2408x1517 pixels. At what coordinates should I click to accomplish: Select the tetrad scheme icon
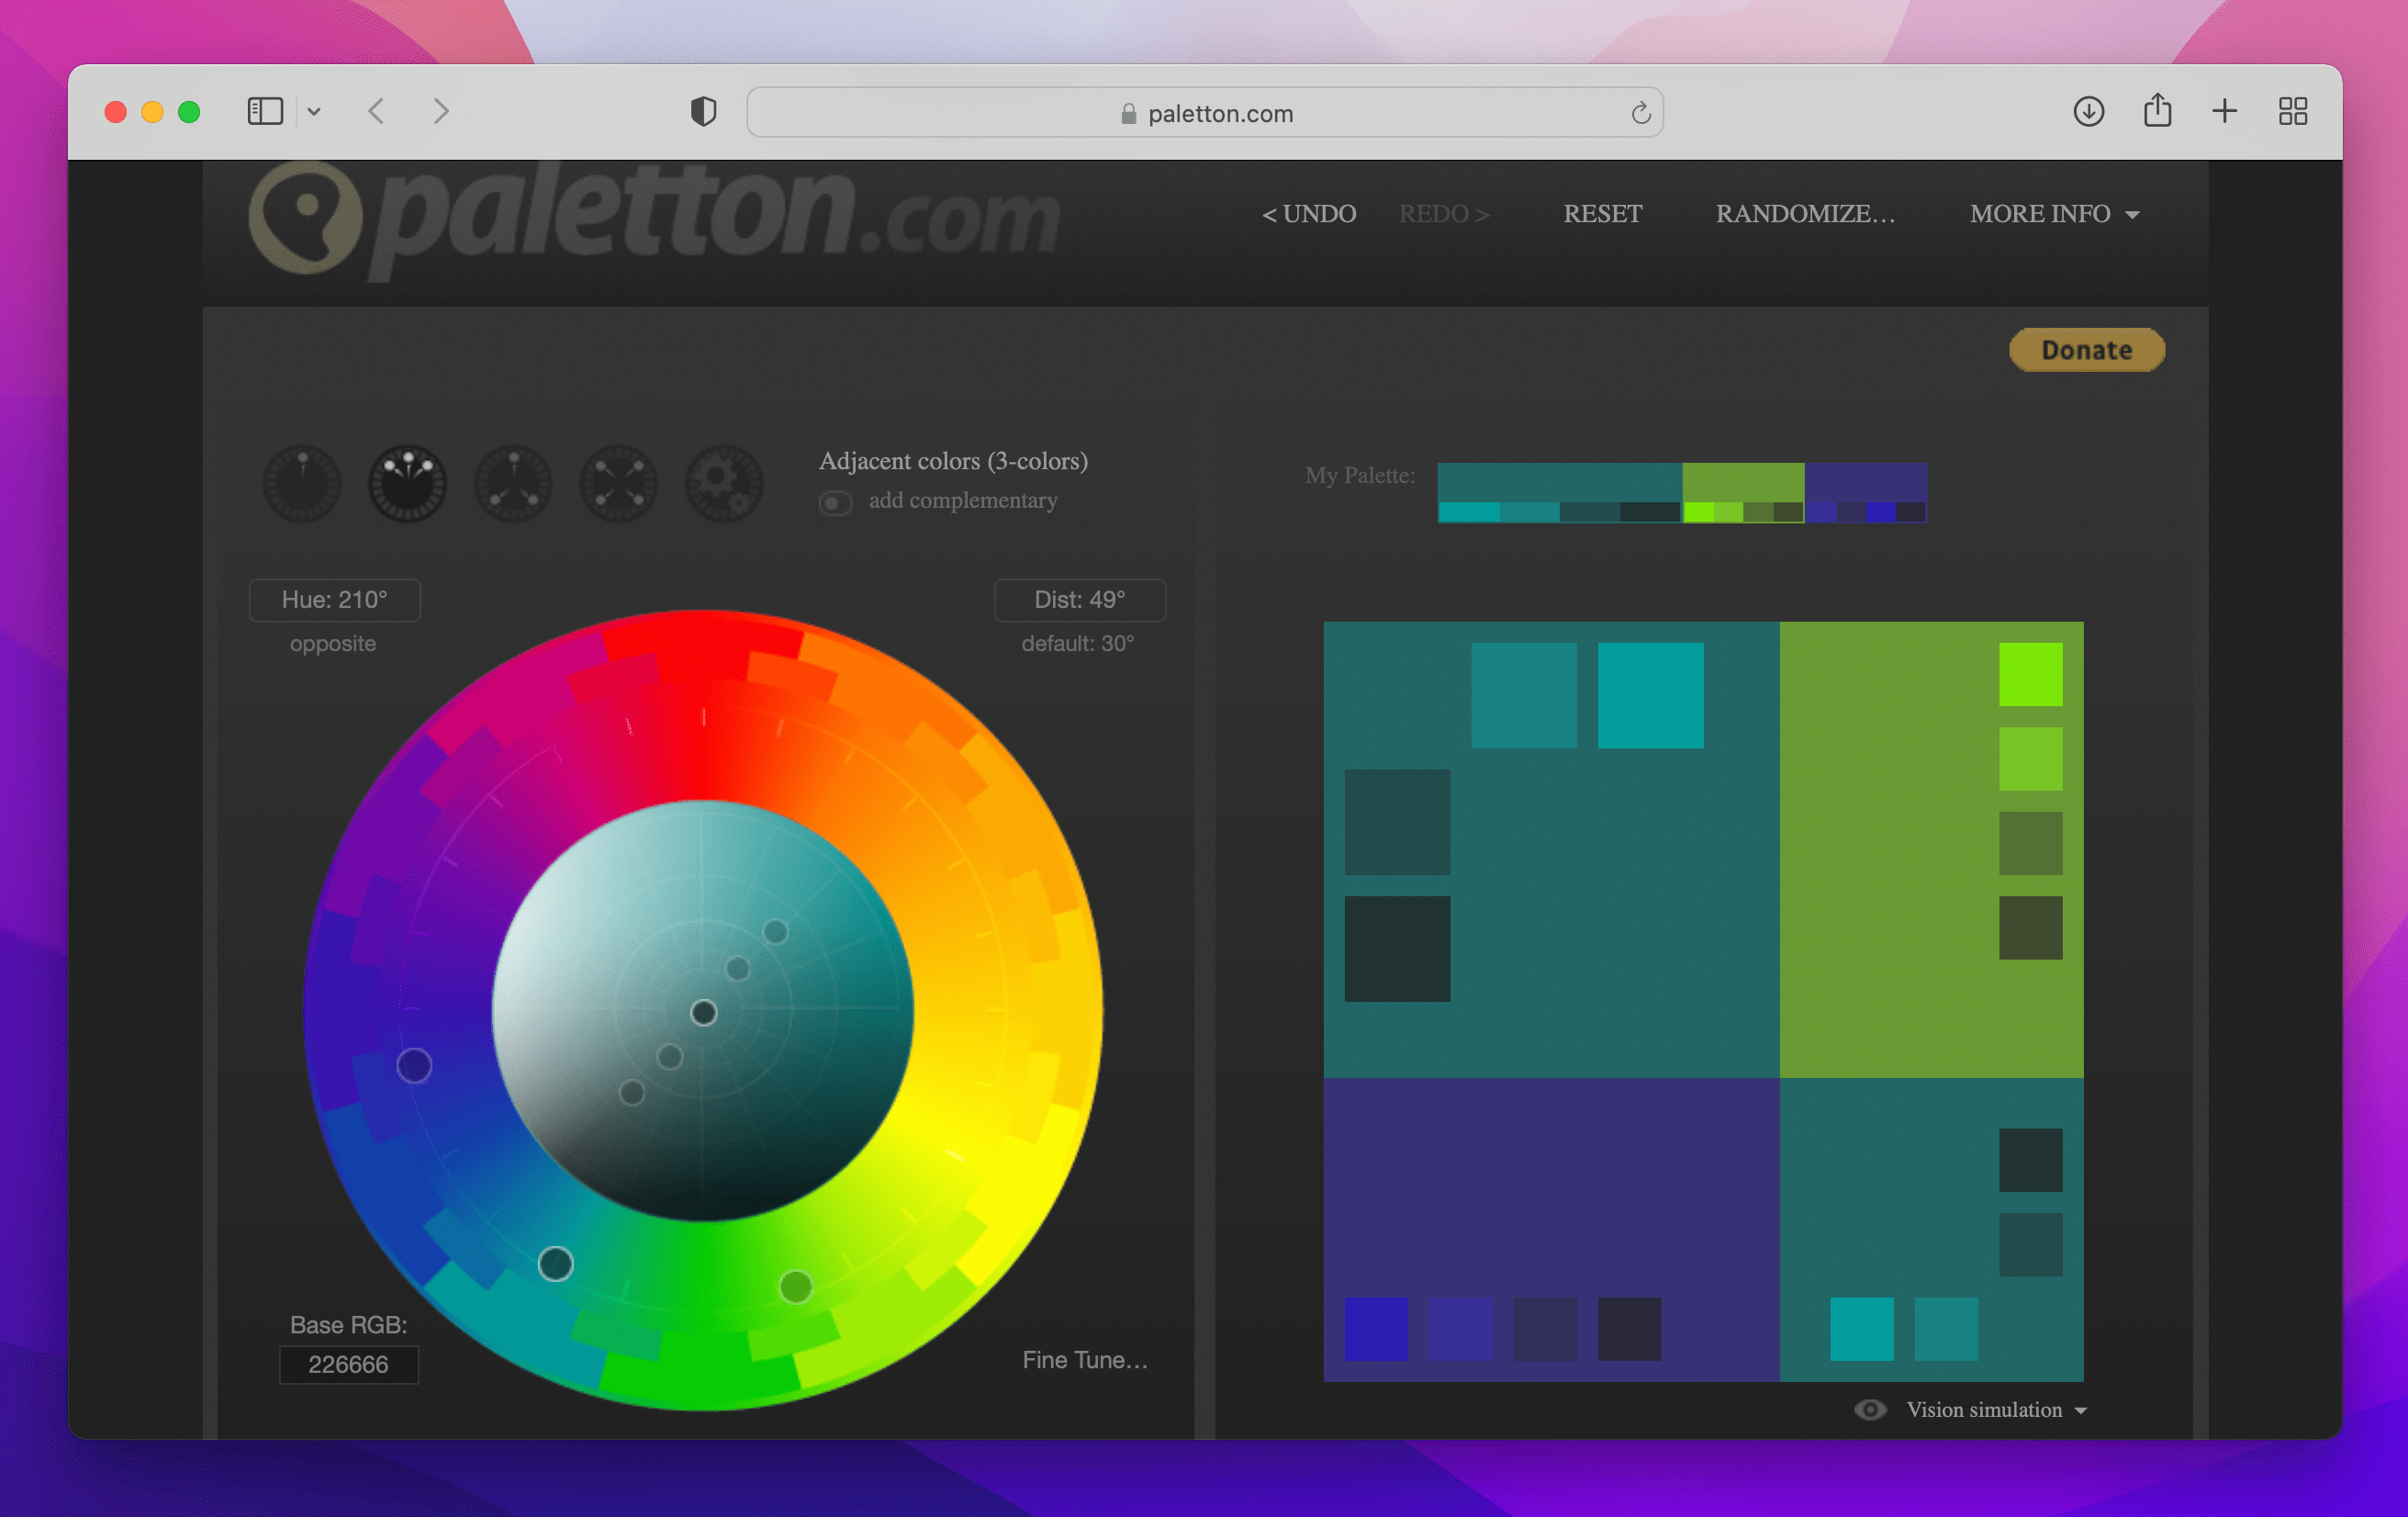pyautogui.click(x=618, y=485)
